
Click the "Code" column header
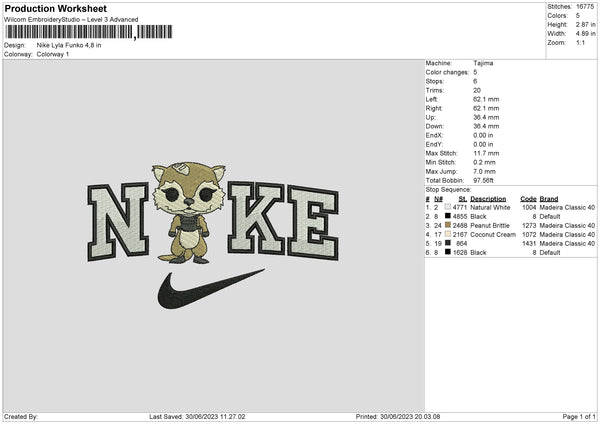pos(528,199)
